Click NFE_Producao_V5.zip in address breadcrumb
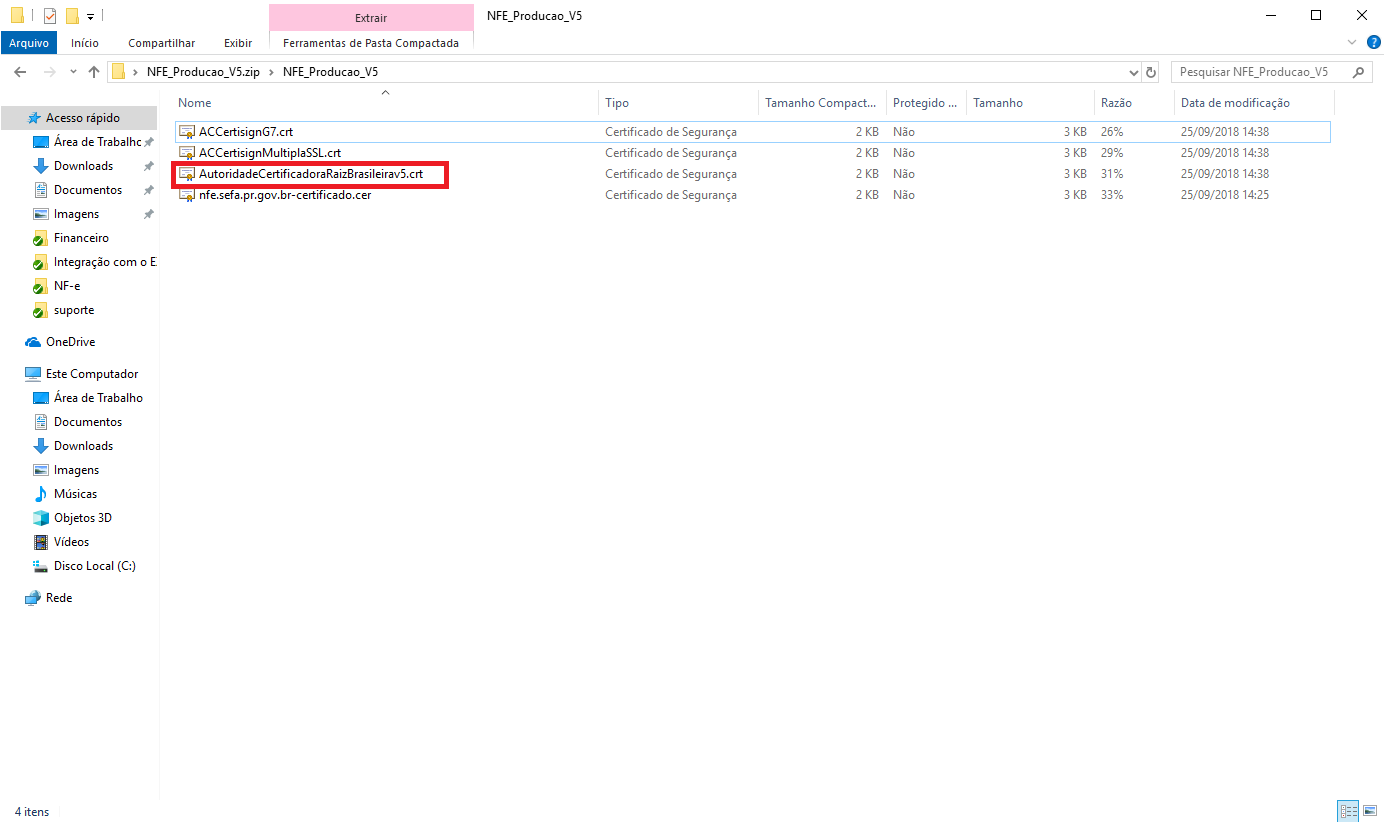The image size is (1384, 822). (x=203, y=72)
